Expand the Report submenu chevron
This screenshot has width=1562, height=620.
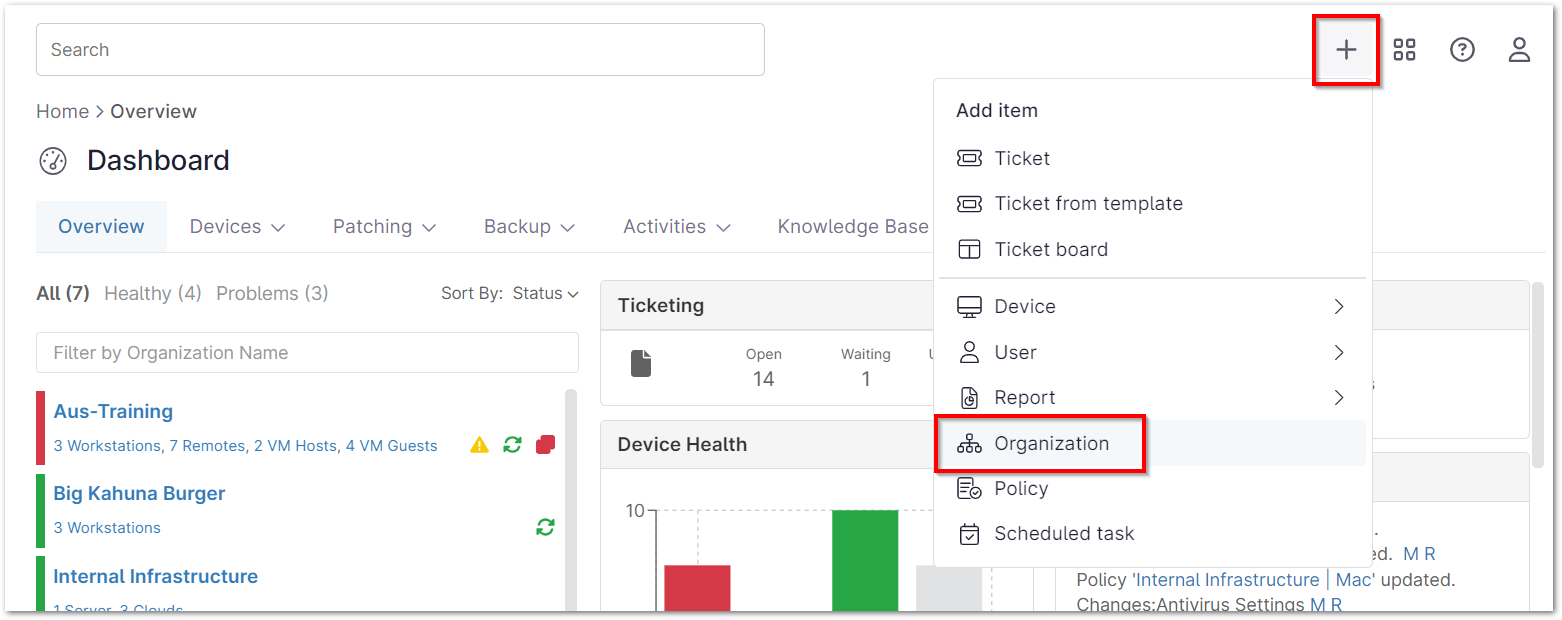coord(1339,397)
